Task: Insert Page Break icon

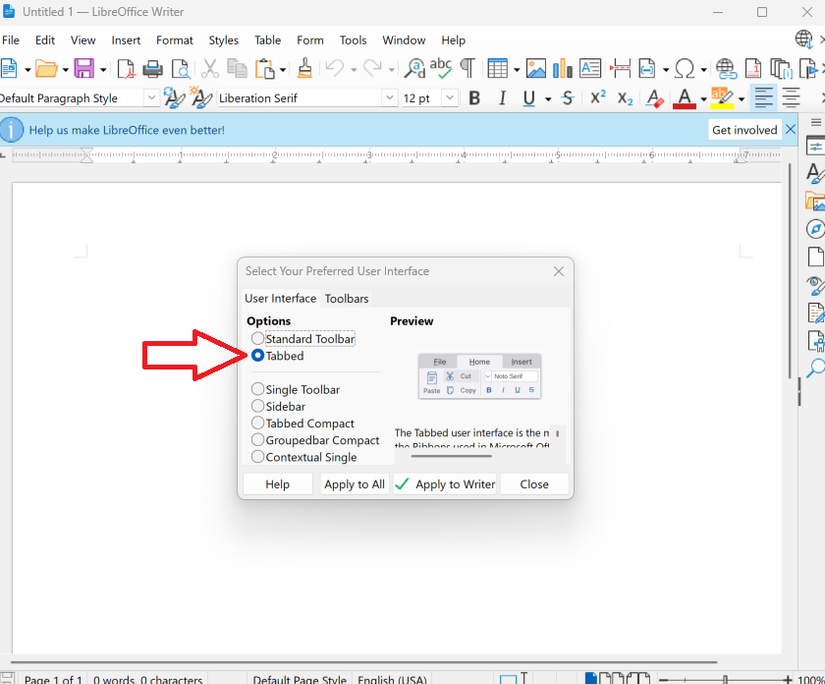Action: tap(621, 68)
